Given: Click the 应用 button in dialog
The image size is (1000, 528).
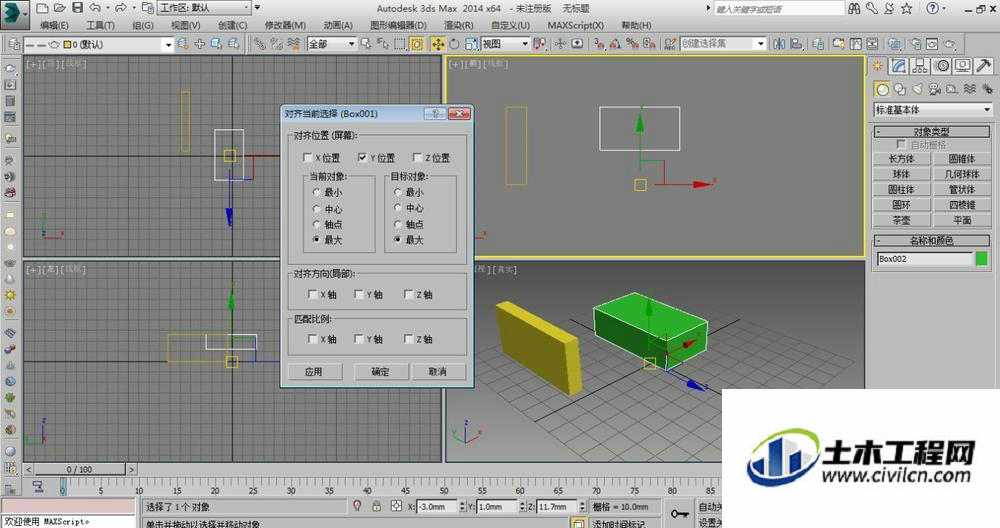Looking at the screenshot, I should click(x=314, y=371).
